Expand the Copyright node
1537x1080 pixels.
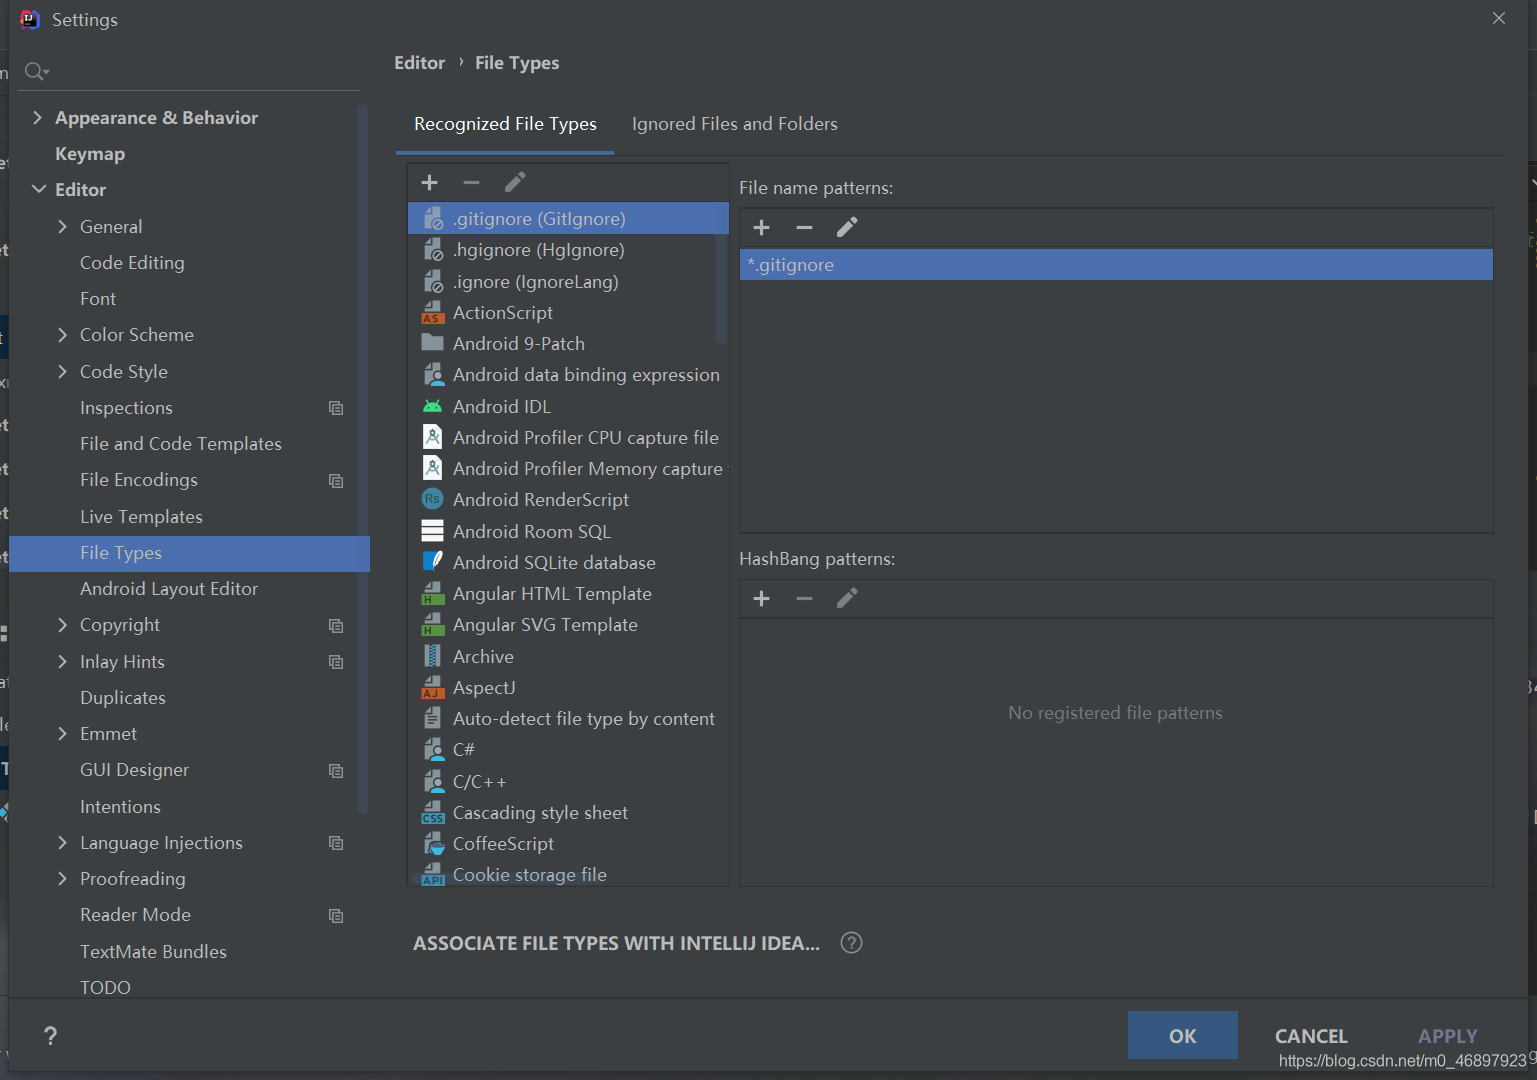62,625
